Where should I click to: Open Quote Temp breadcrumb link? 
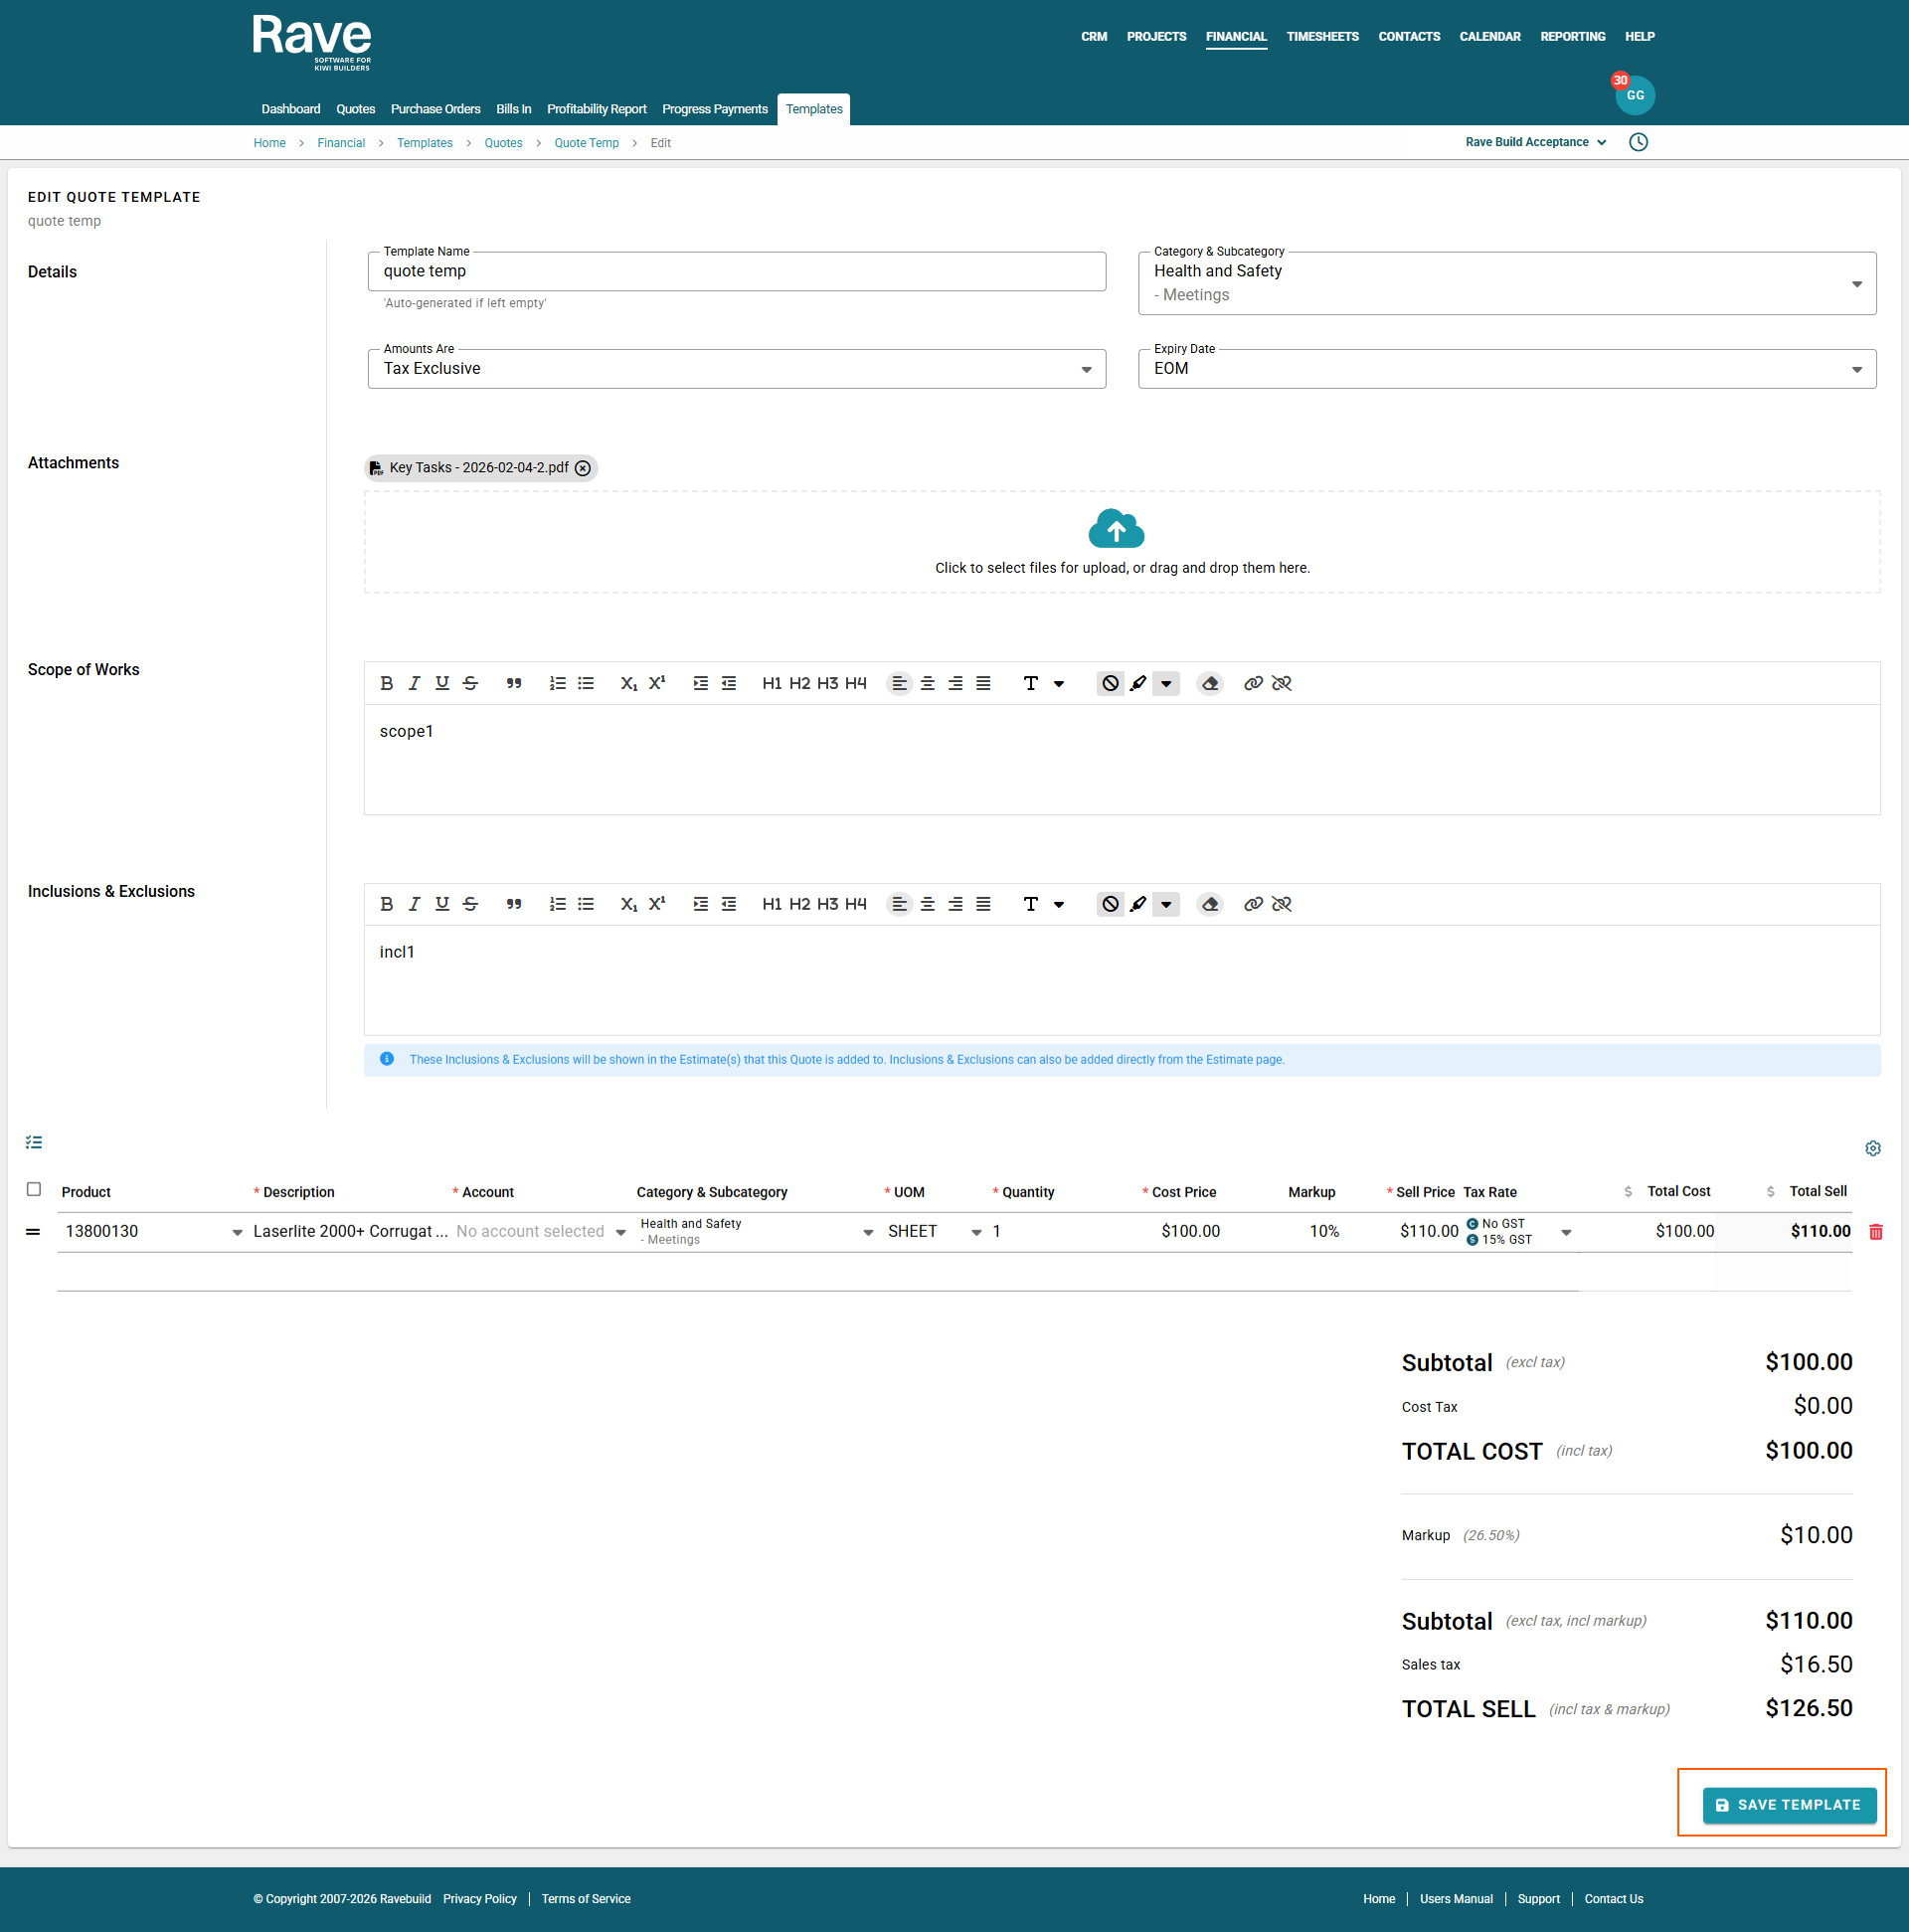(x=586, y=143)
